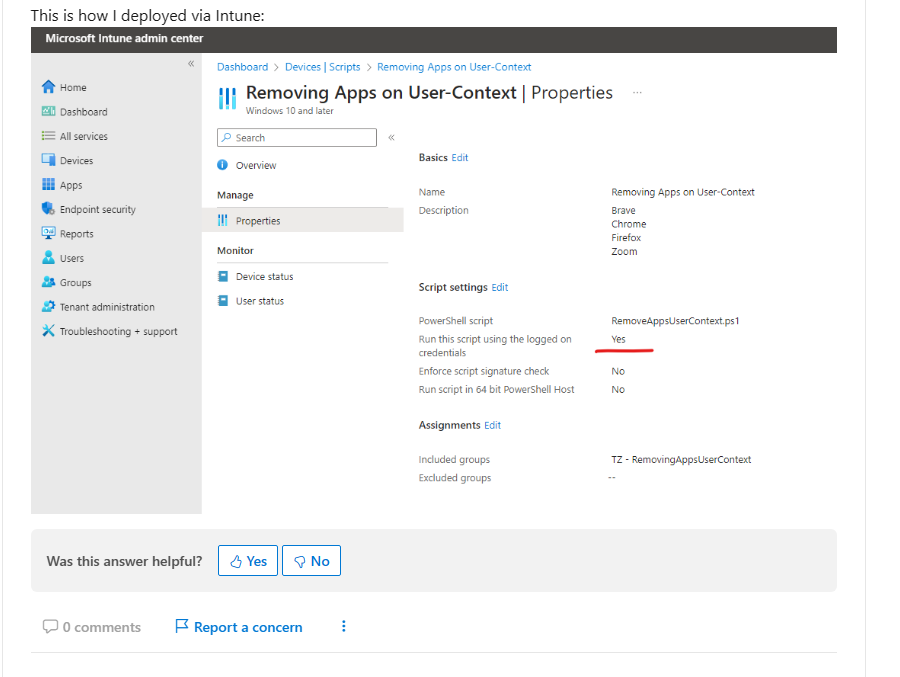Click TZ - RemovingAppsUserContext group name
This screenshot has width=900, height=677.
click(x=681, y=459)
